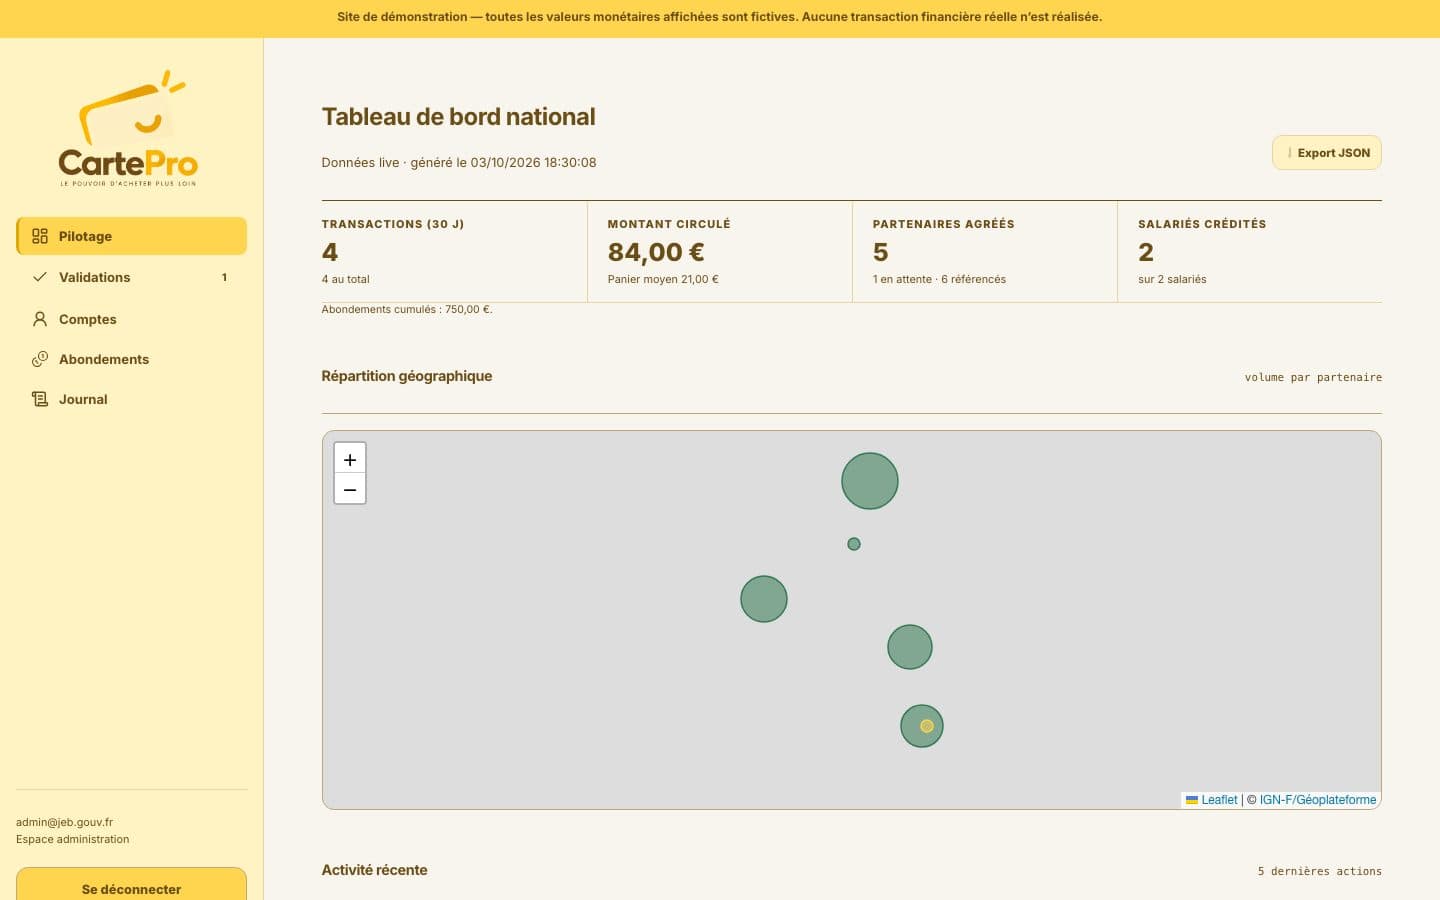
Task: Click 'sur 2 salariés' text
Action: pos(1172,279)
